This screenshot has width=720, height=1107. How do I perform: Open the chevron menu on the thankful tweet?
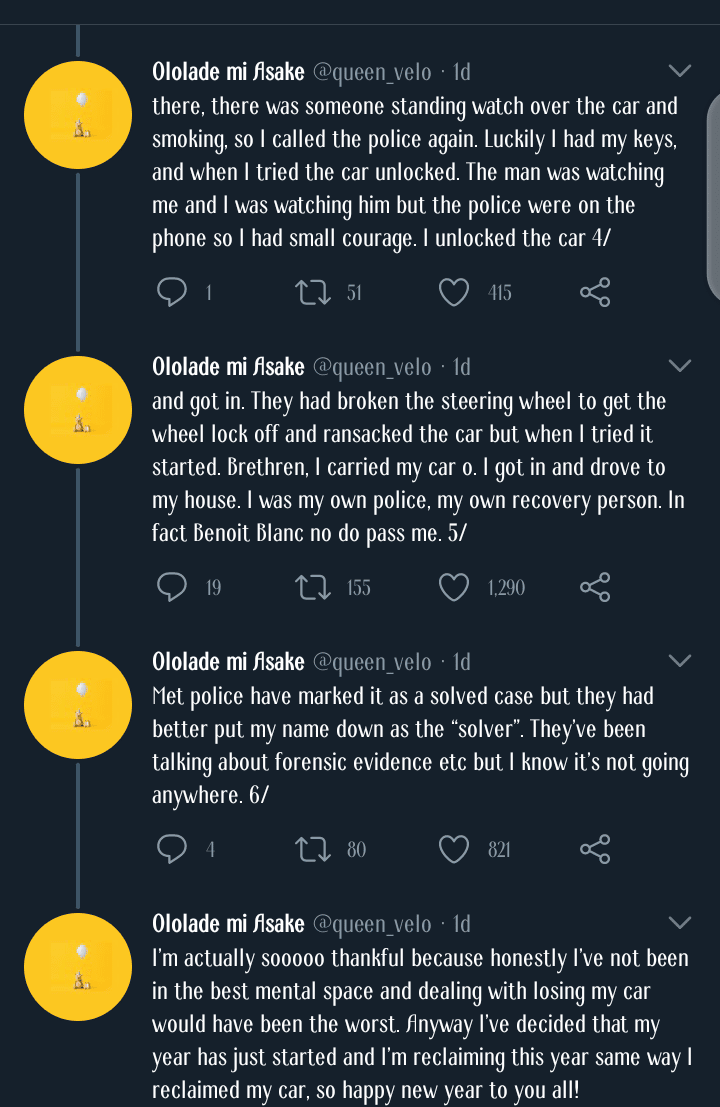[x=679, y=923]
